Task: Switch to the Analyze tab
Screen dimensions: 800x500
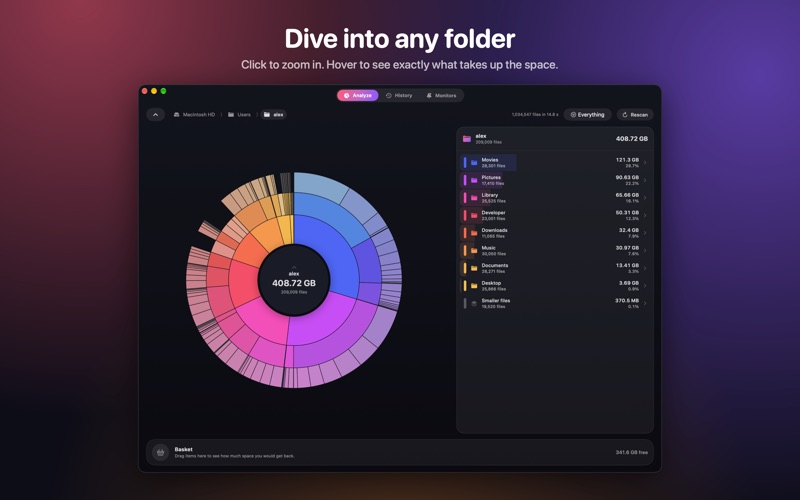Action: (358, 95)
